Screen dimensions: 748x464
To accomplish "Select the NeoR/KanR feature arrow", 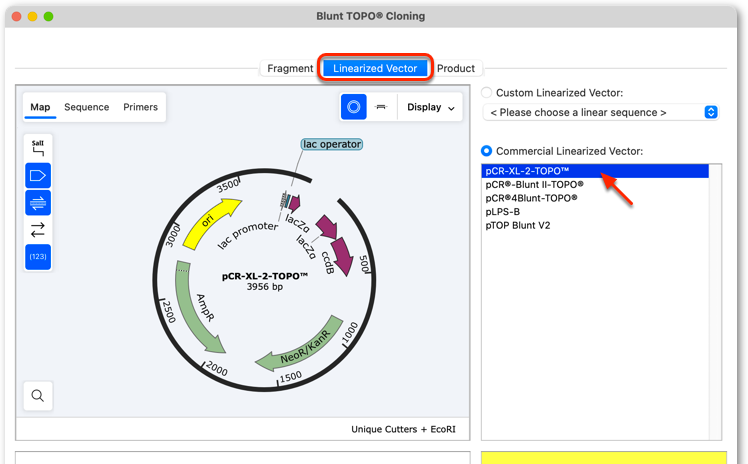I will tap(305, 348).
